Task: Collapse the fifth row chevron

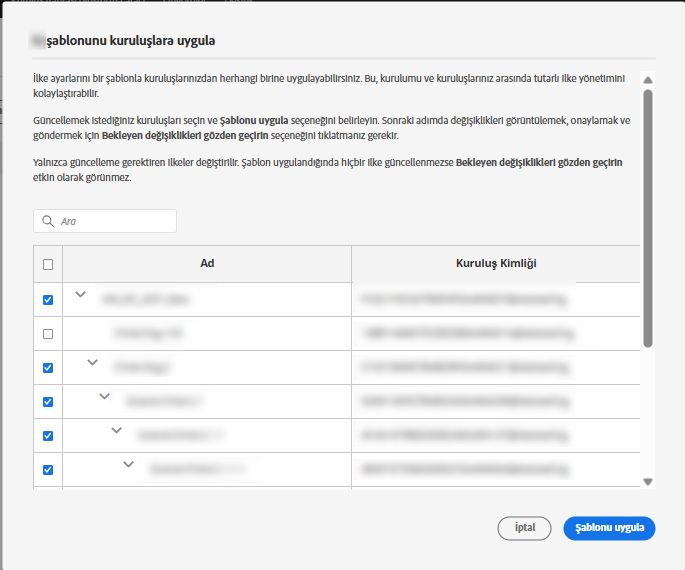Action: point(117,431)
